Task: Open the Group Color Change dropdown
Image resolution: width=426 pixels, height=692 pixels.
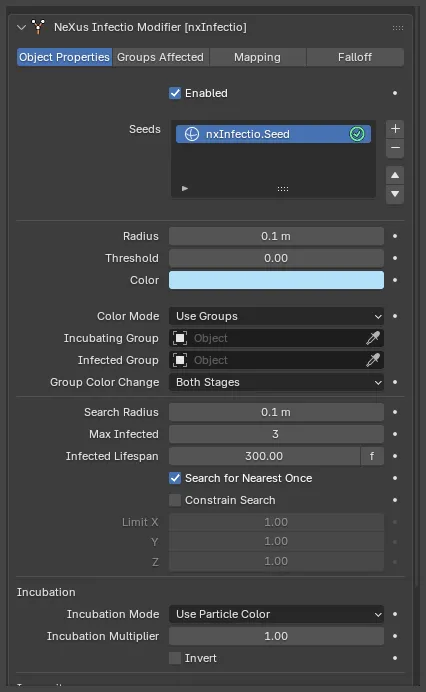Action: (276, 383)
